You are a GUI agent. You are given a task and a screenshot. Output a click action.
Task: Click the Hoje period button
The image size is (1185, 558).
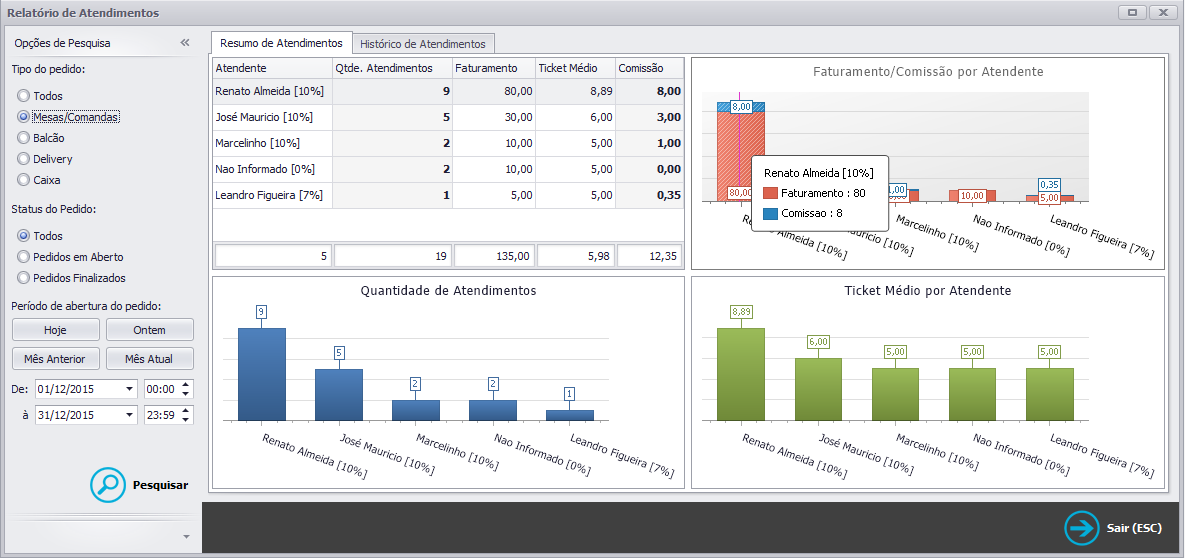click(55, 330)
